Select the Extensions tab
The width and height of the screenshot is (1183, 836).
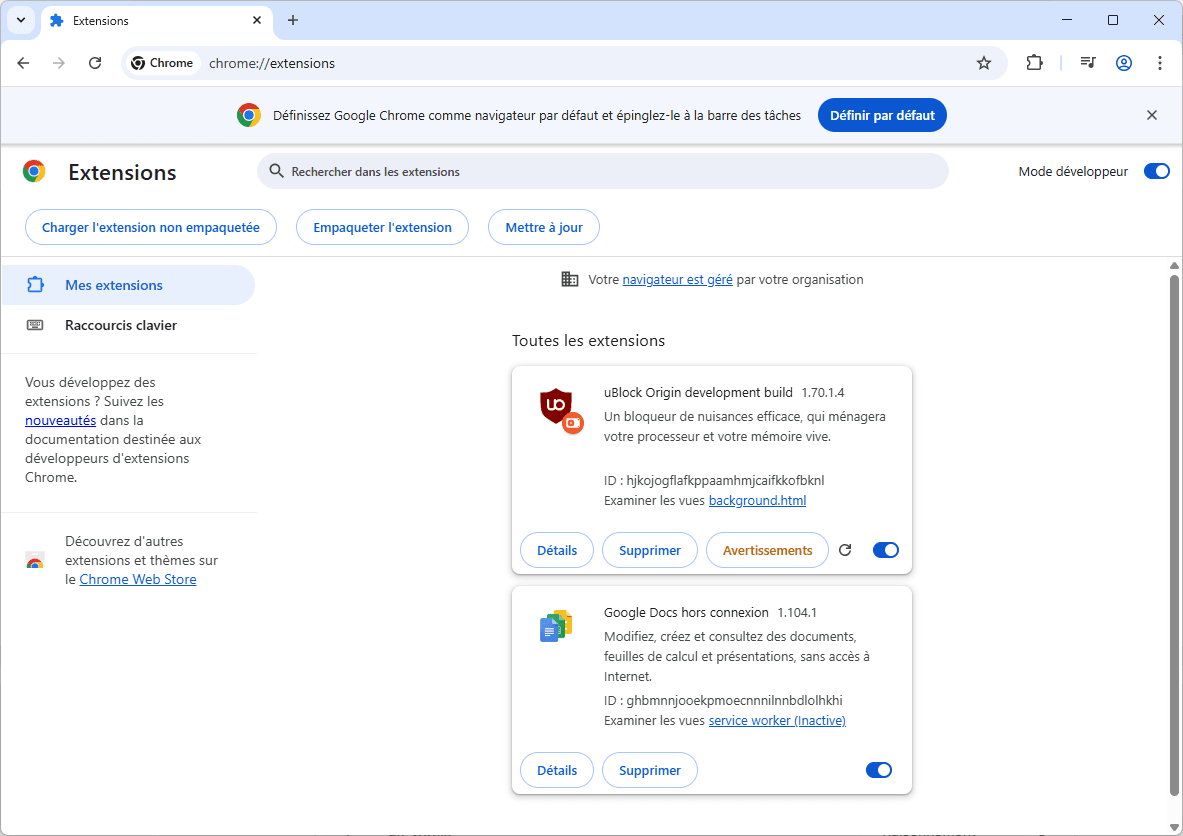point(156,21)
